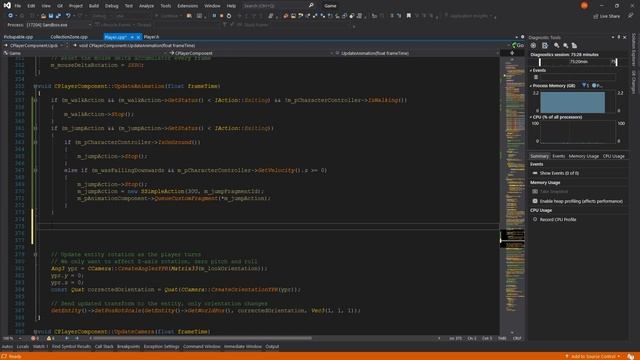The width and height of the screenshot is (640, 360).
Task: Collapse the CPU graph section
Action: tap(531, 117)
